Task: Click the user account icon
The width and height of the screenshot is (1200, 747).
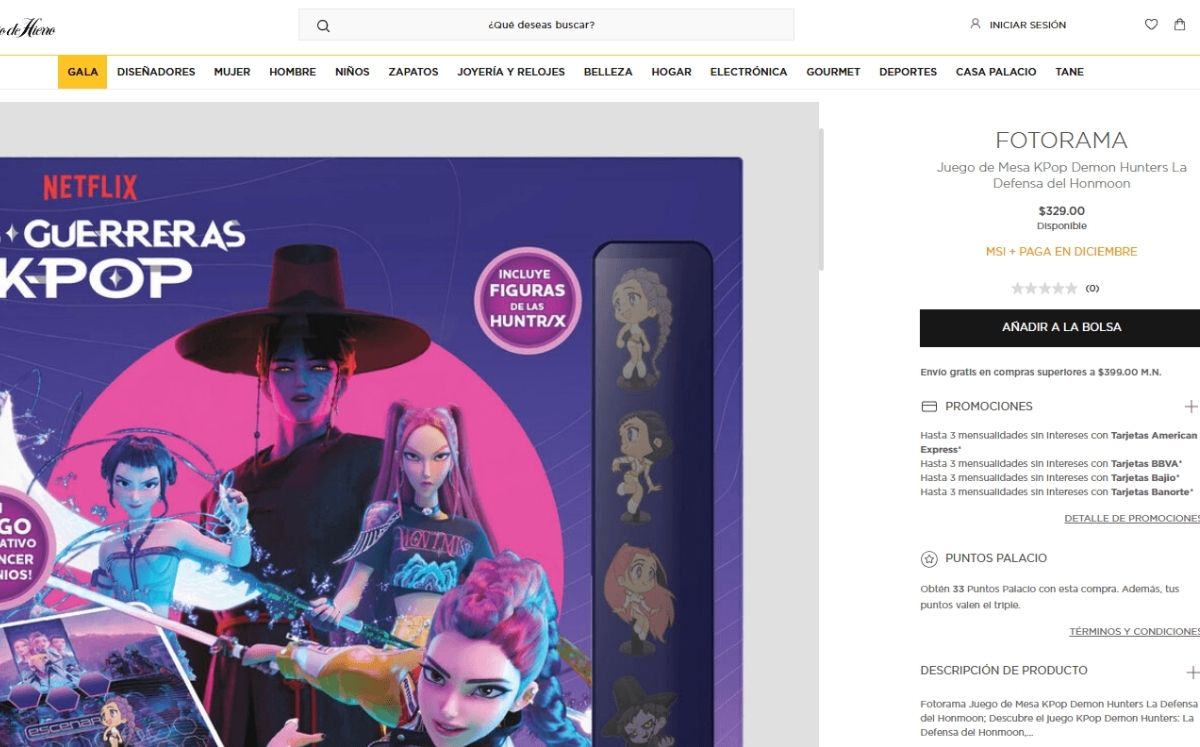Action: click(x=975, y=23)
